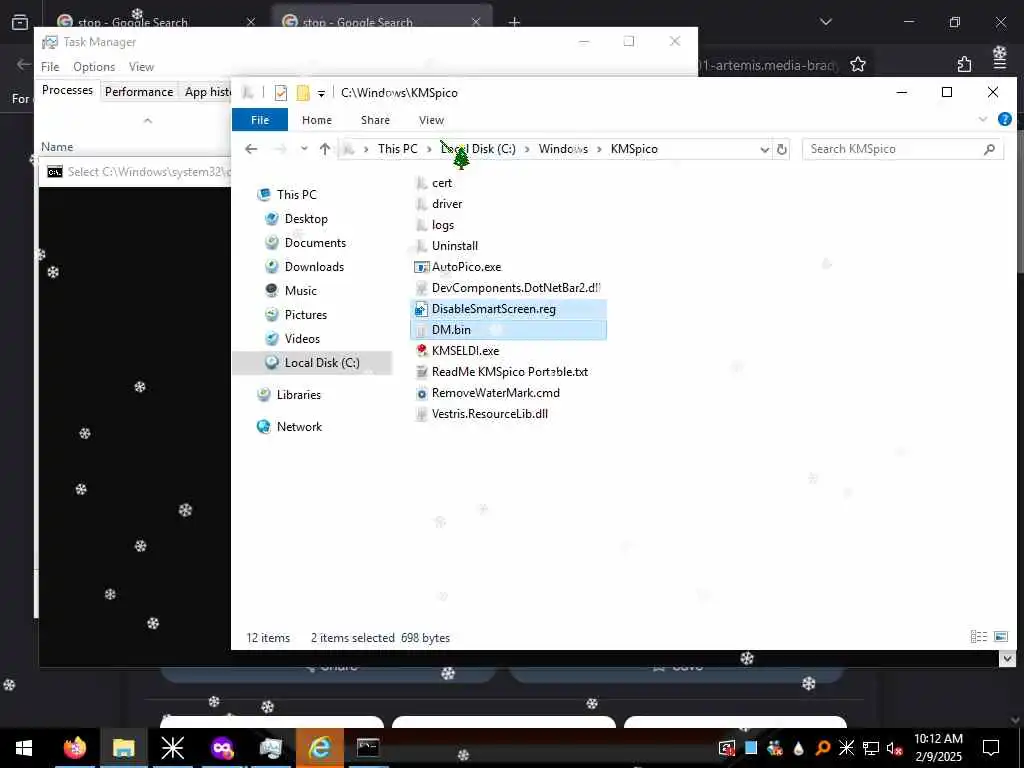Click the muted volume tray icon
The height and width of the screenshot is (768, 1024).
(894, 748)
